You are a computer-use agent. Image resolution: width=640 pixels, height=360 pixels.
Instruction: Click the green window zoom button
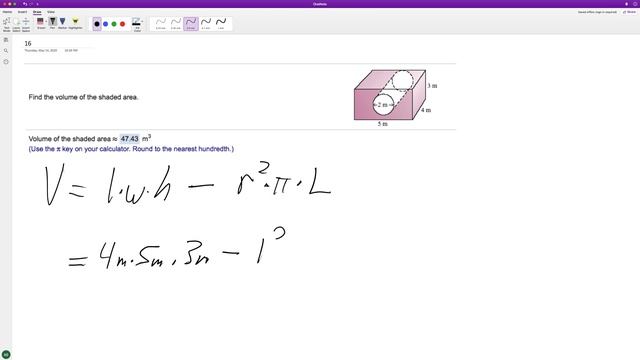(x=15, y=4)
